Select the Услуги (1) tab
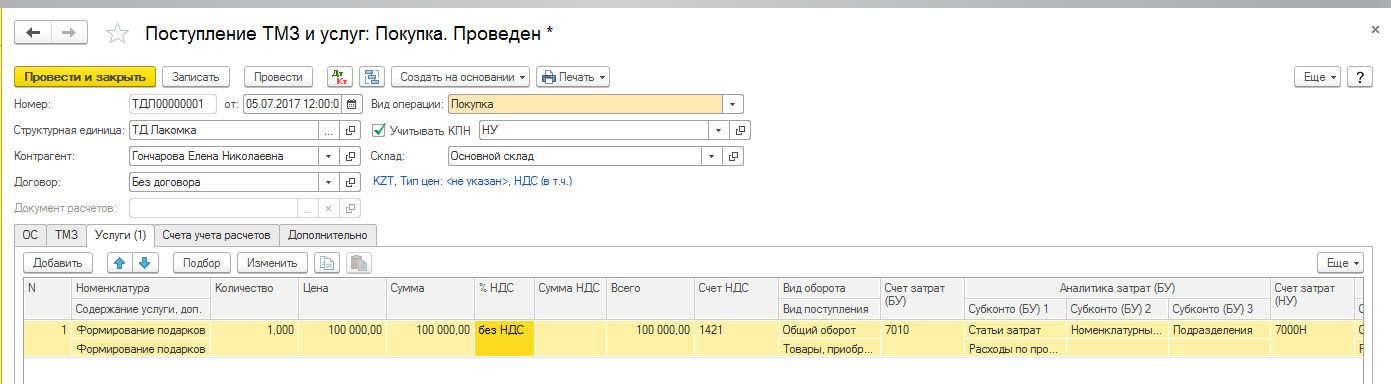 [x=120, y=235]
